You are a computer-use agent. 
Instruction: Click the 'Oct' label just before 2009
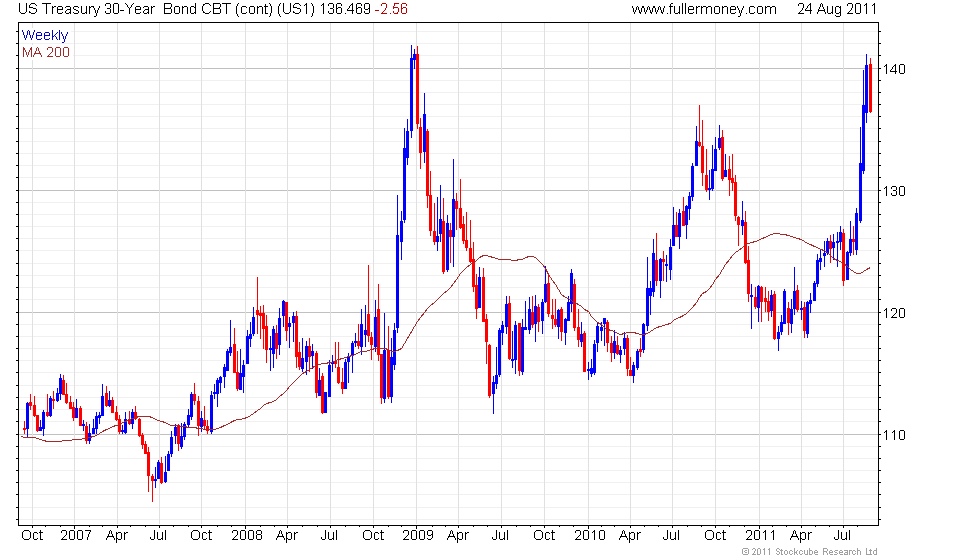pyautogui.click(x=373, y=536)
